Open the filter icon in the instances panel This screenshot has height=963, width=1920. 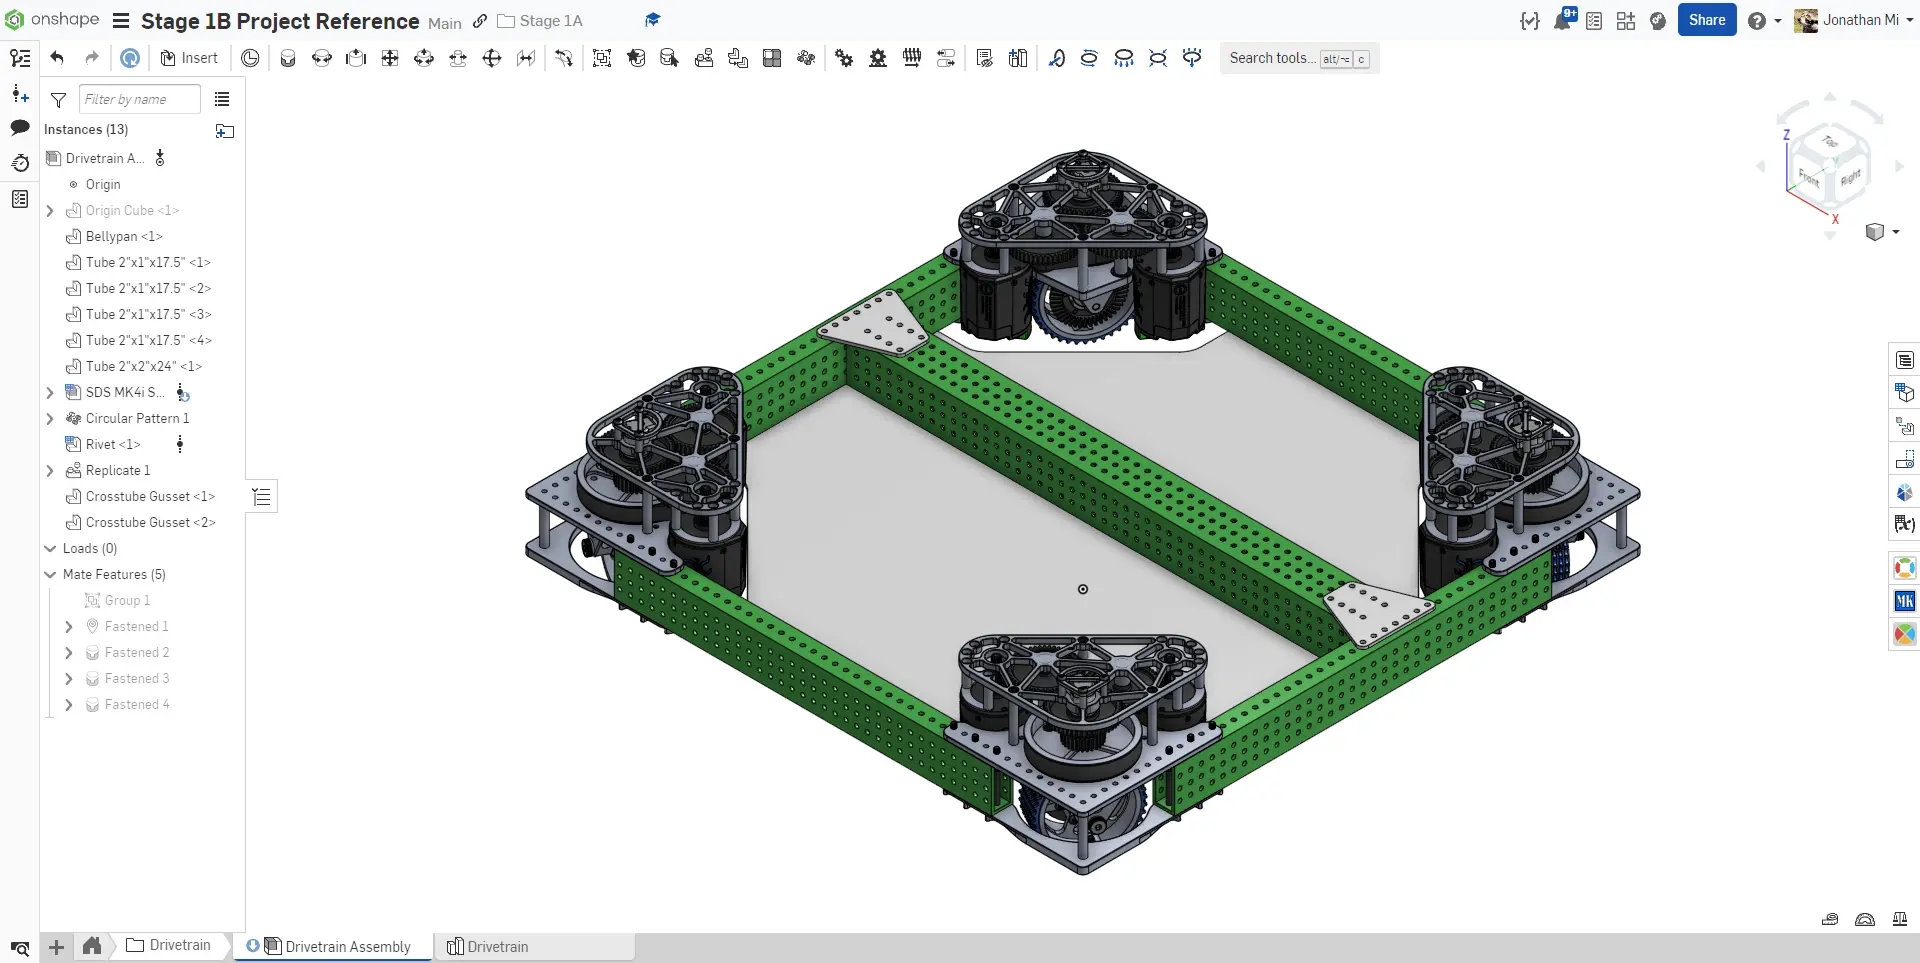point(59,100)
